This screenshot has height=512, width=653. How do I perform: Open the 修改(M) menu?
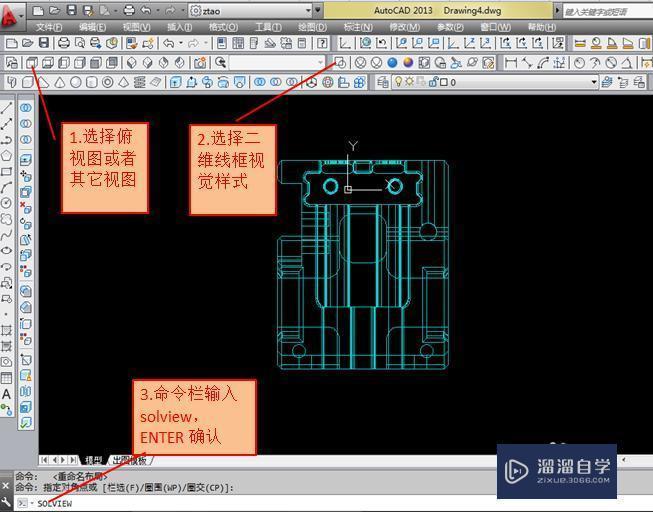tap(404, 27)
